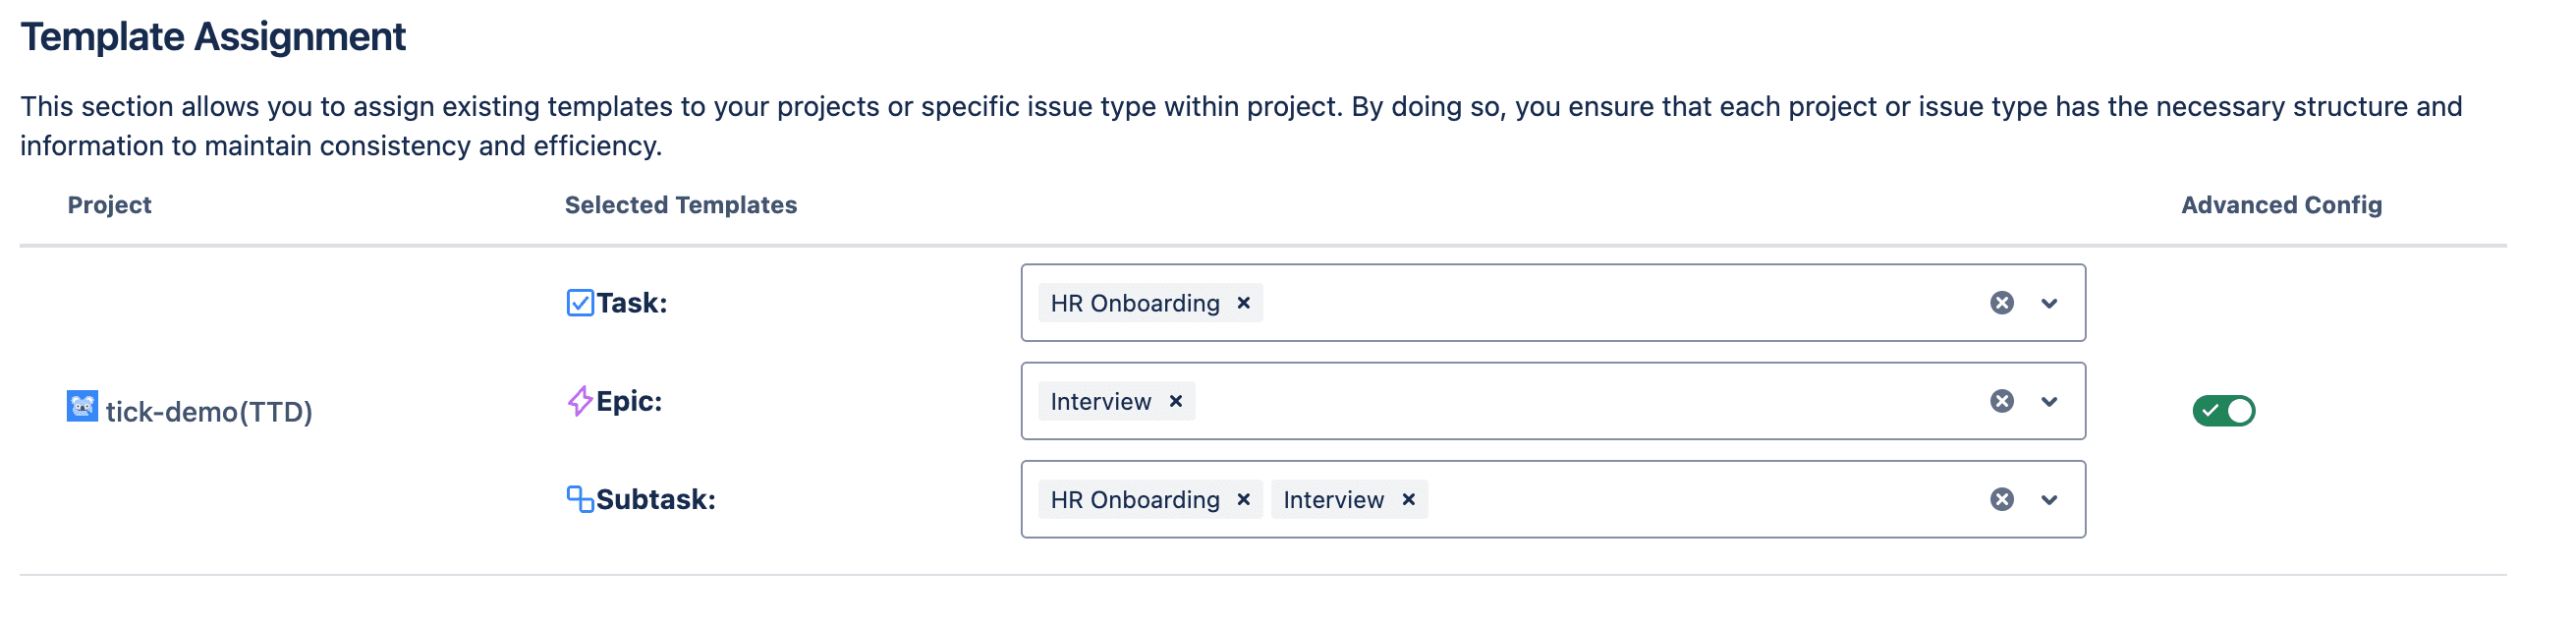Clear all templates in Epic field
The height and width of the screenshot is (625, 2576).
click(x=2001, y=401)
